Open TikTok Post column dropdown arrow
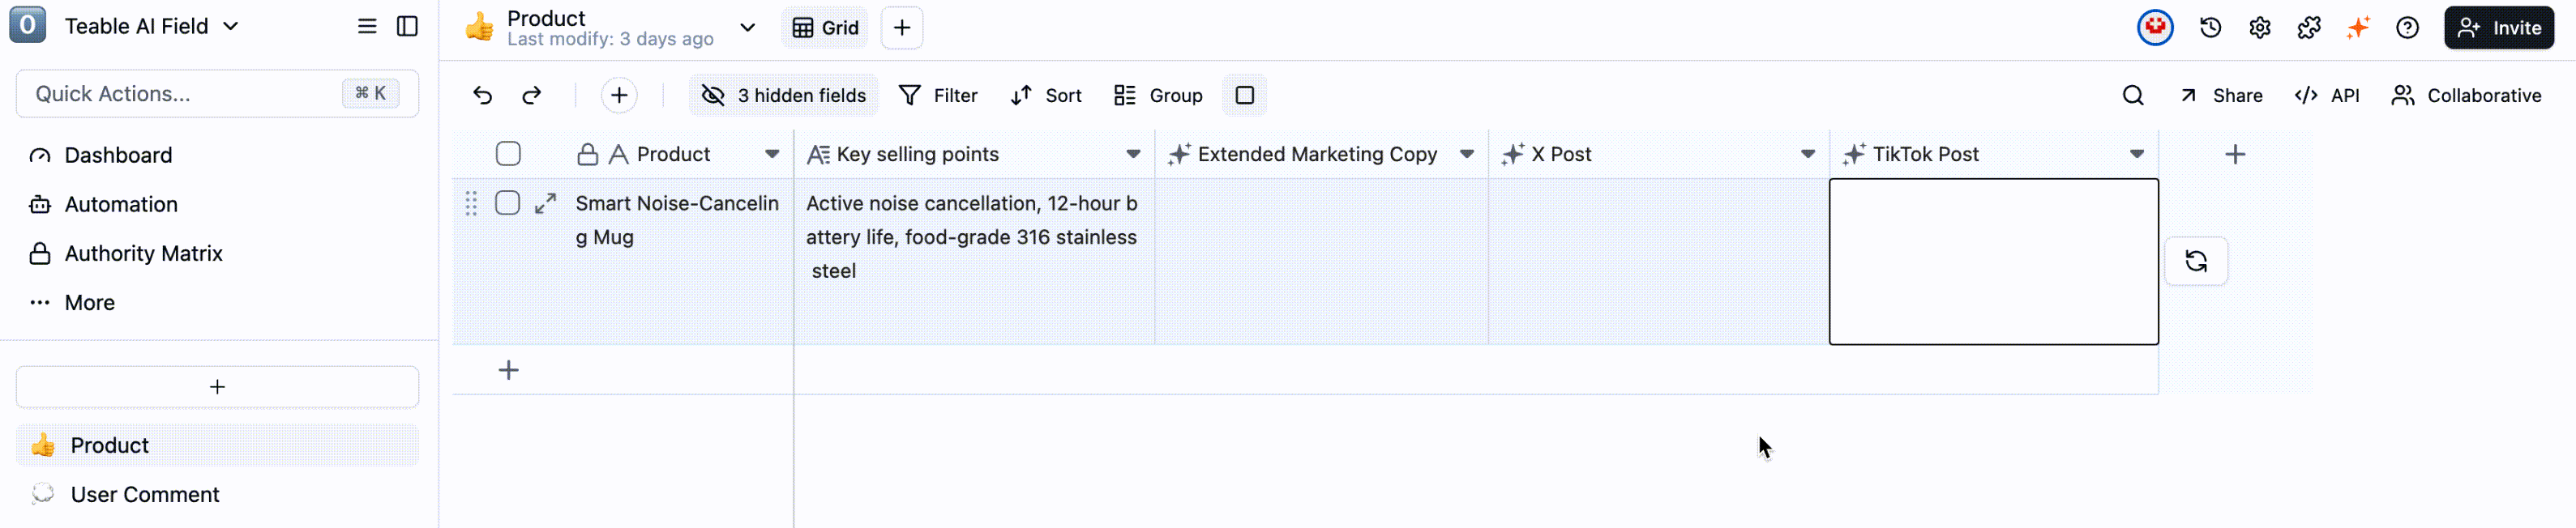The height and width of the screenshot is (528, 2576). click(2137, 154)
